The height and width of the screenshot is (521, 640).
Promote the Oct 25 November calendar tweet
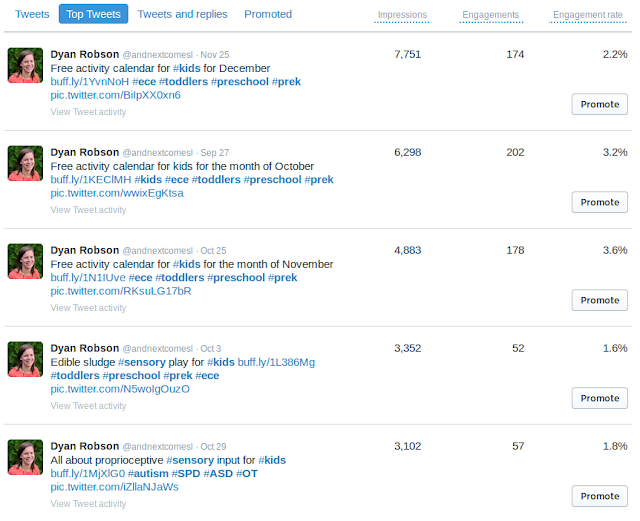(600, 300)
